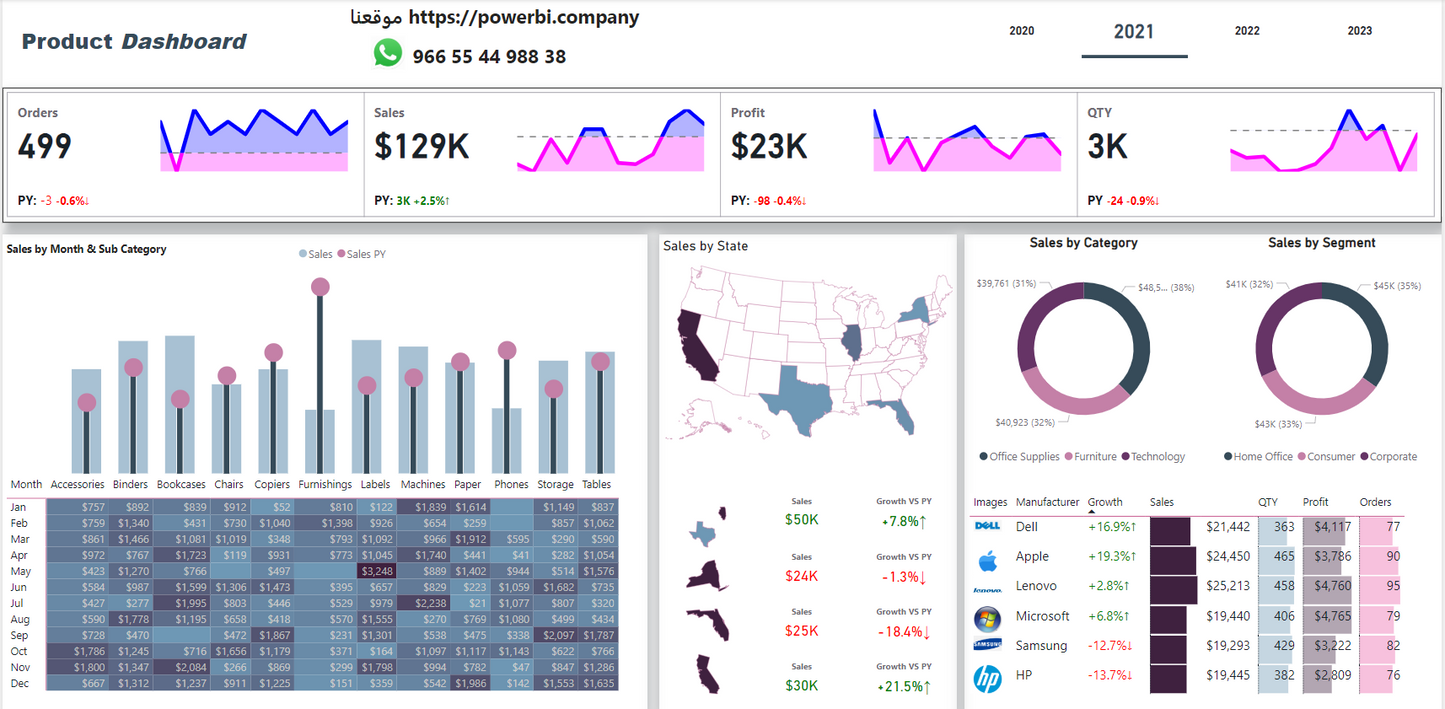Click the Orders KPI card value

pyautogui.click(x=45, y=147)
